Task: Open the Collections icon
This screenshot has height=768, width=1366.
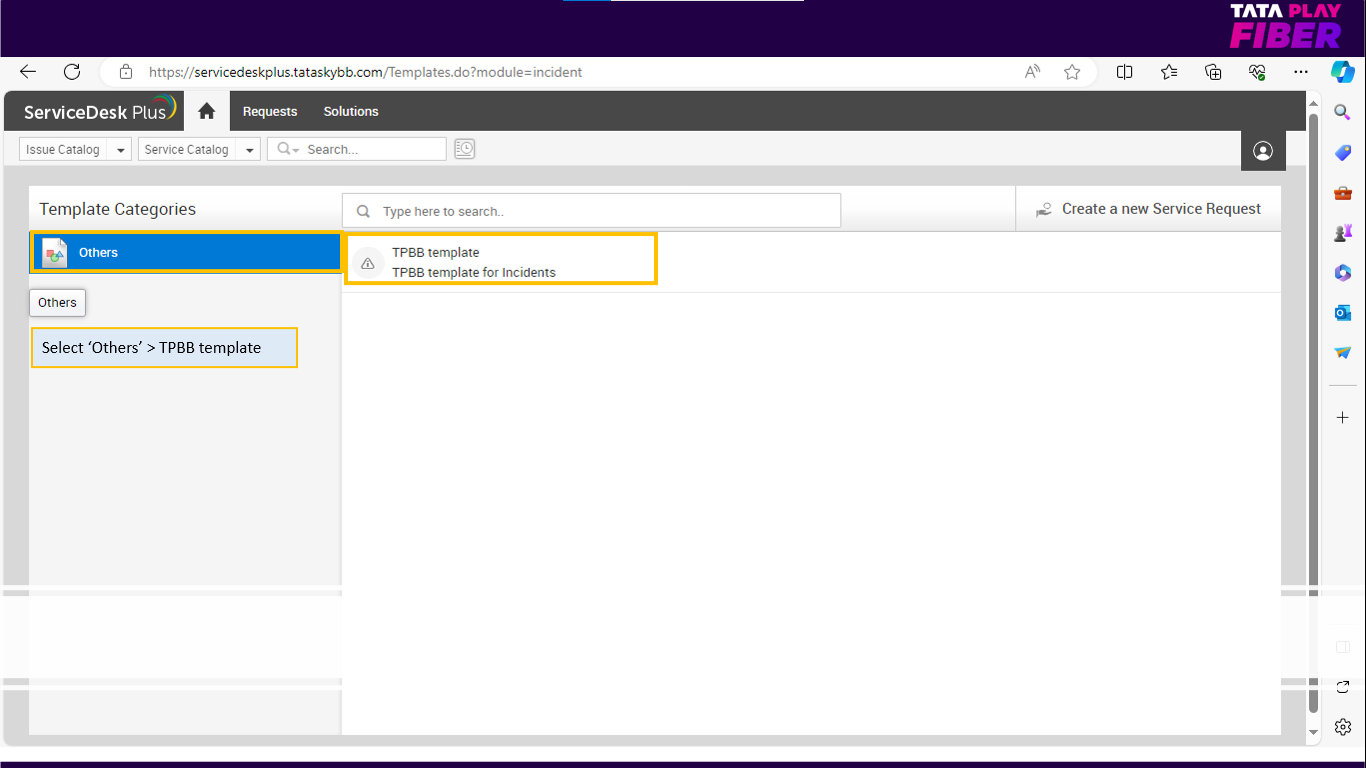Action: tap(1213, 72)
